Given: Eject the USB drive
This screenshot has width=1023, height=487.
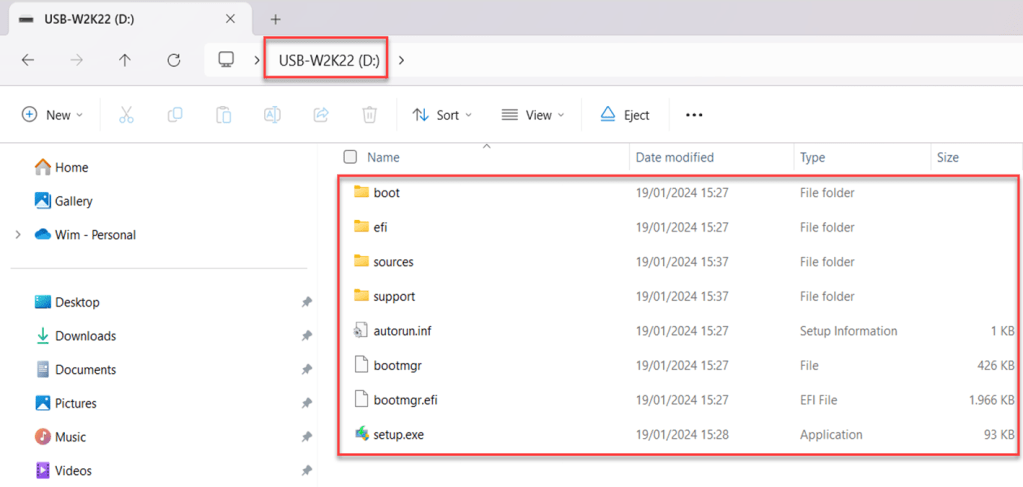Looking at the screenshot, I should (625, 115).
